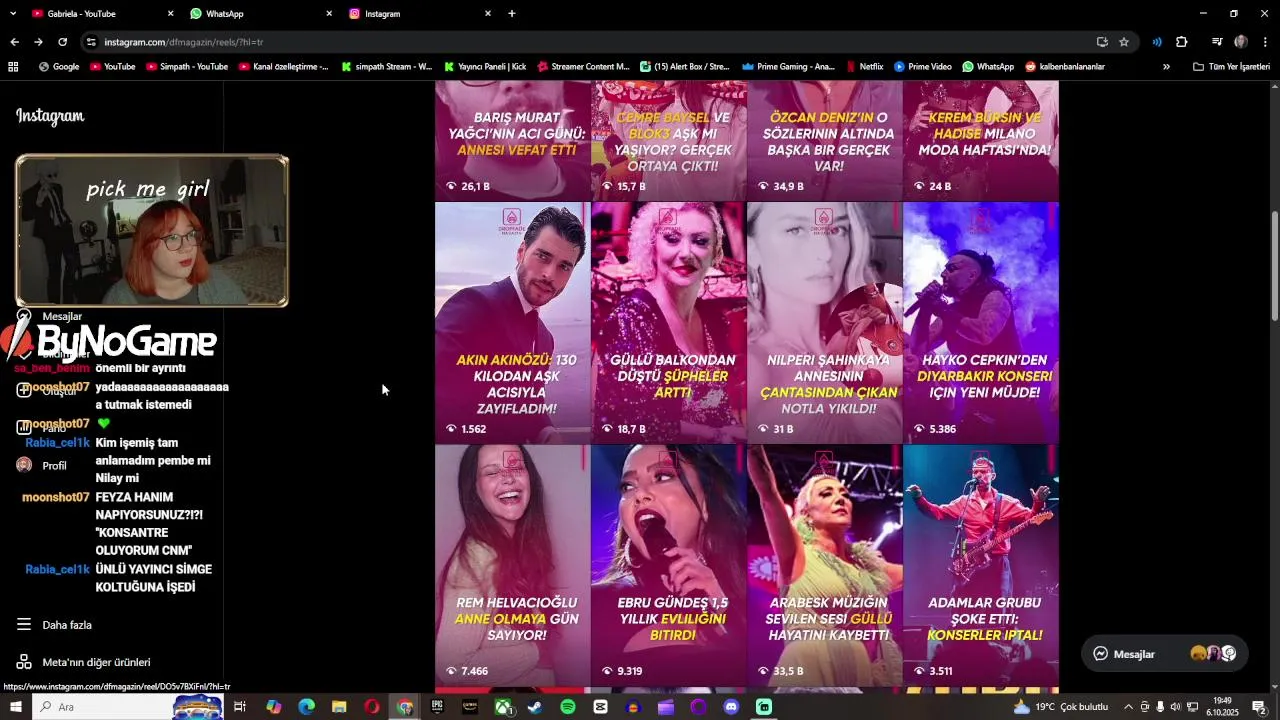Open Xbox app from the taskbar
The image size is (1280, 720).
pyautogui.click(x=503, y=707)
